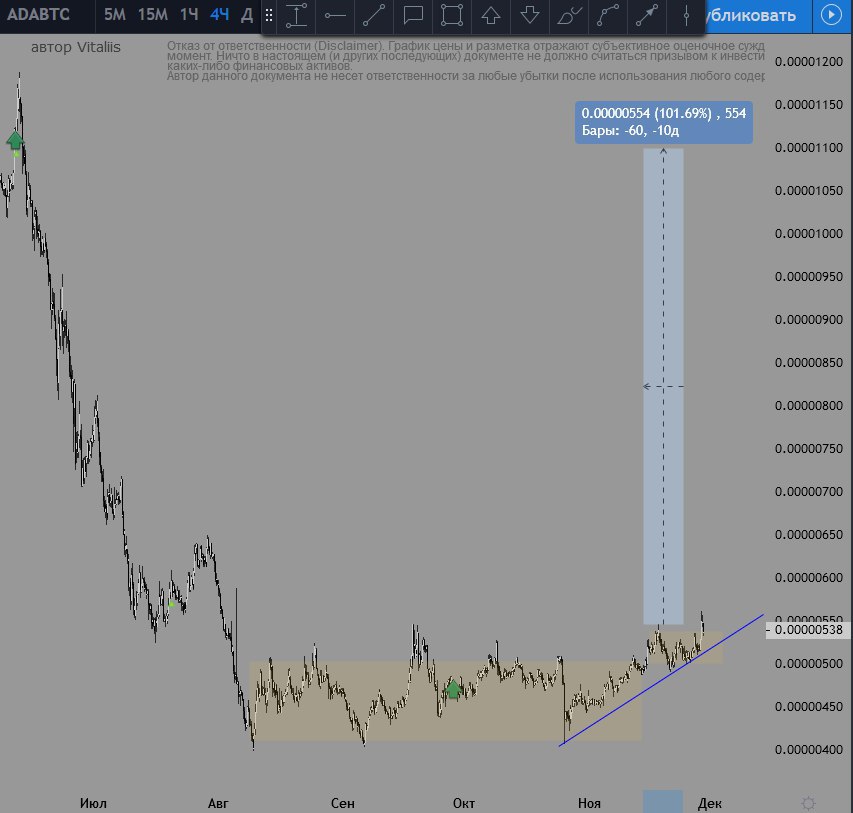
Task: Select the Д daily timeframe
Action: (x=247, y=14)
